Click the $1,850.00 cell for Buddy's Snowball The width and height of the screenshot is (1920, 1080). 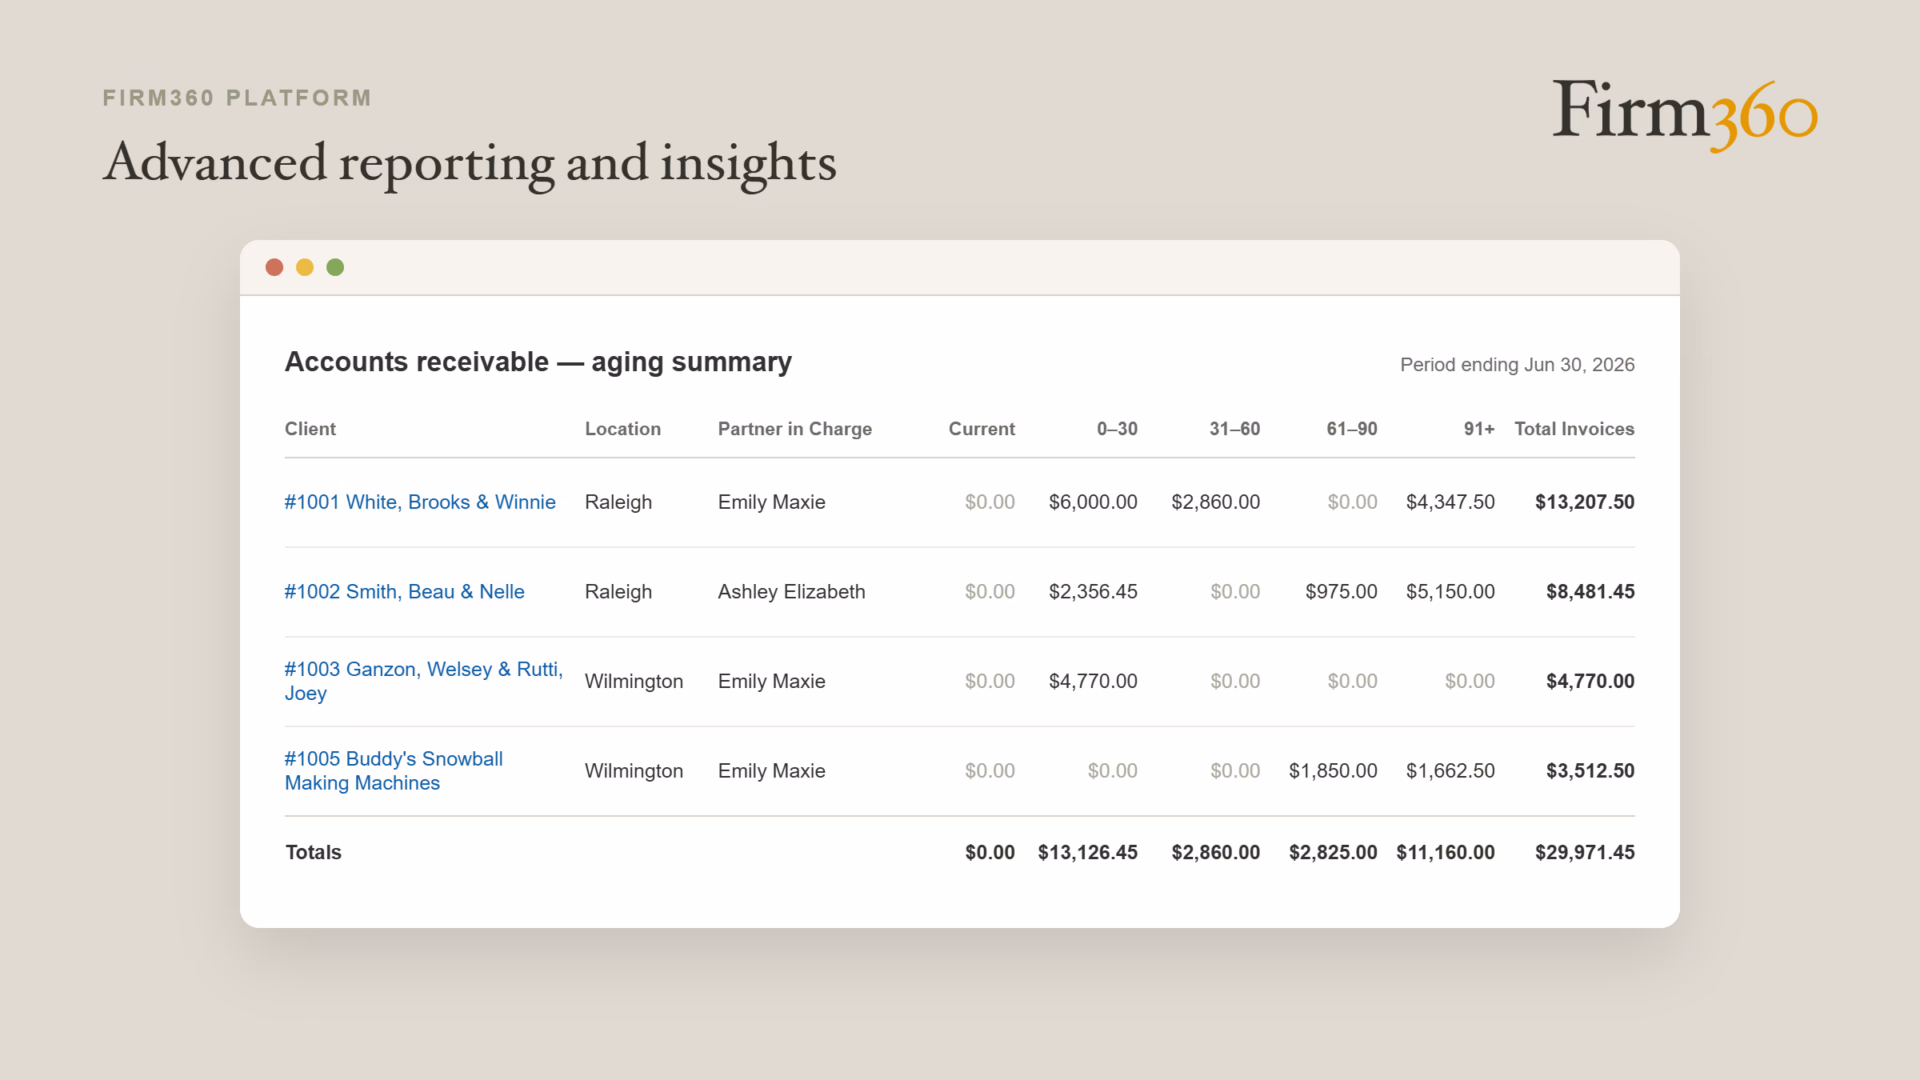click(1333, 771)
